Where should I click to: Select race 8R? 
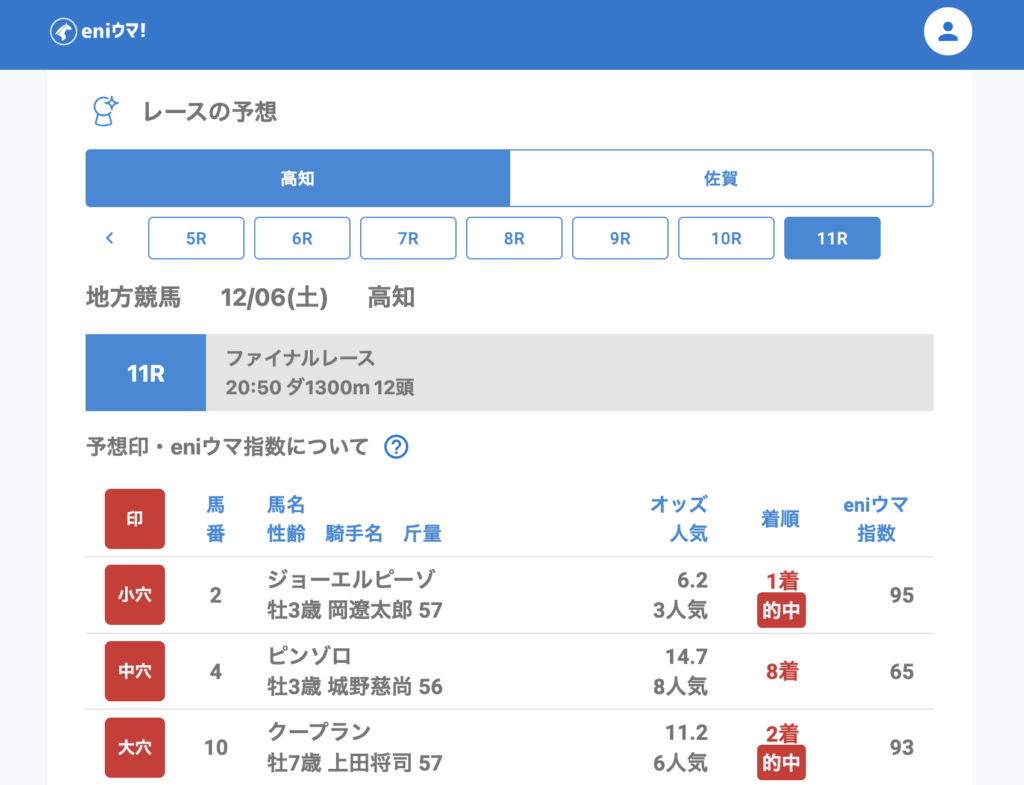514,238
